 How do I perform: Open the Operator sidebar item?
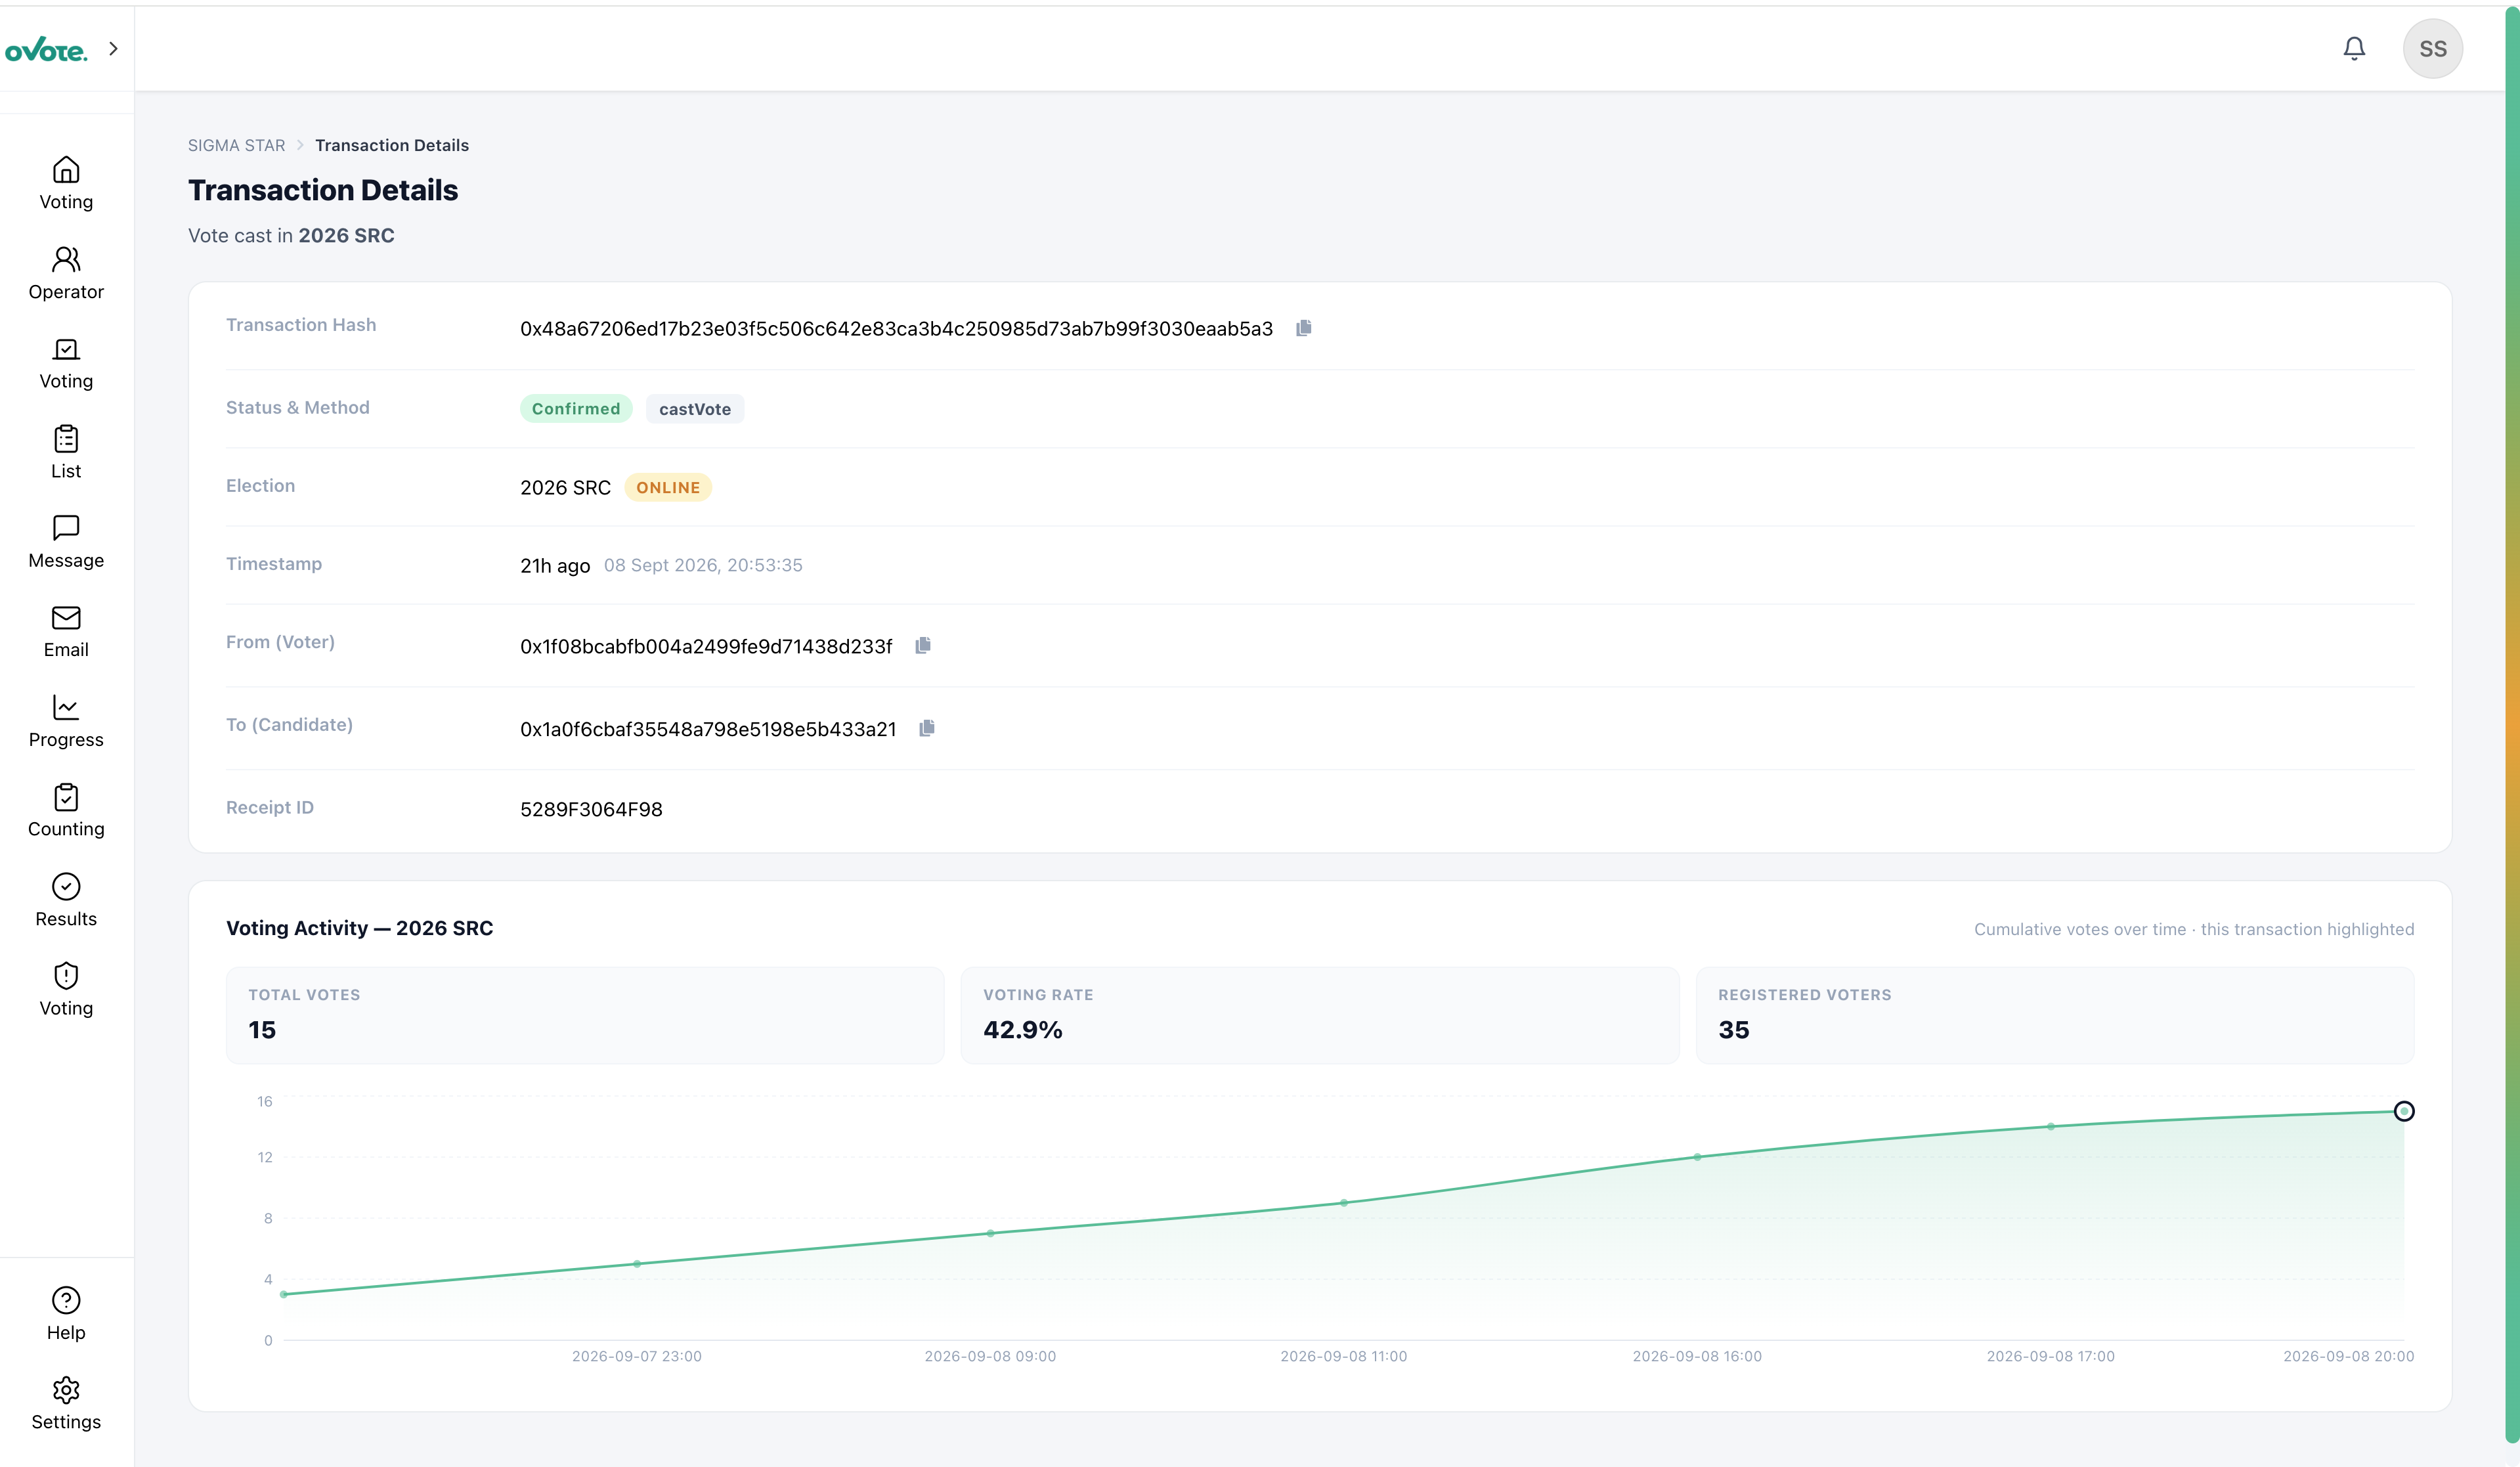click(x=66, y=273)
